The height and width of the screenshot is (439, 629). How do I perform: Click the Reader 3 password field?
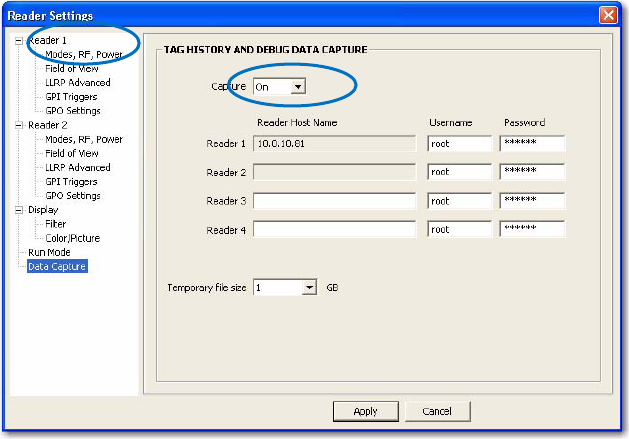click(x=532, y=201)
